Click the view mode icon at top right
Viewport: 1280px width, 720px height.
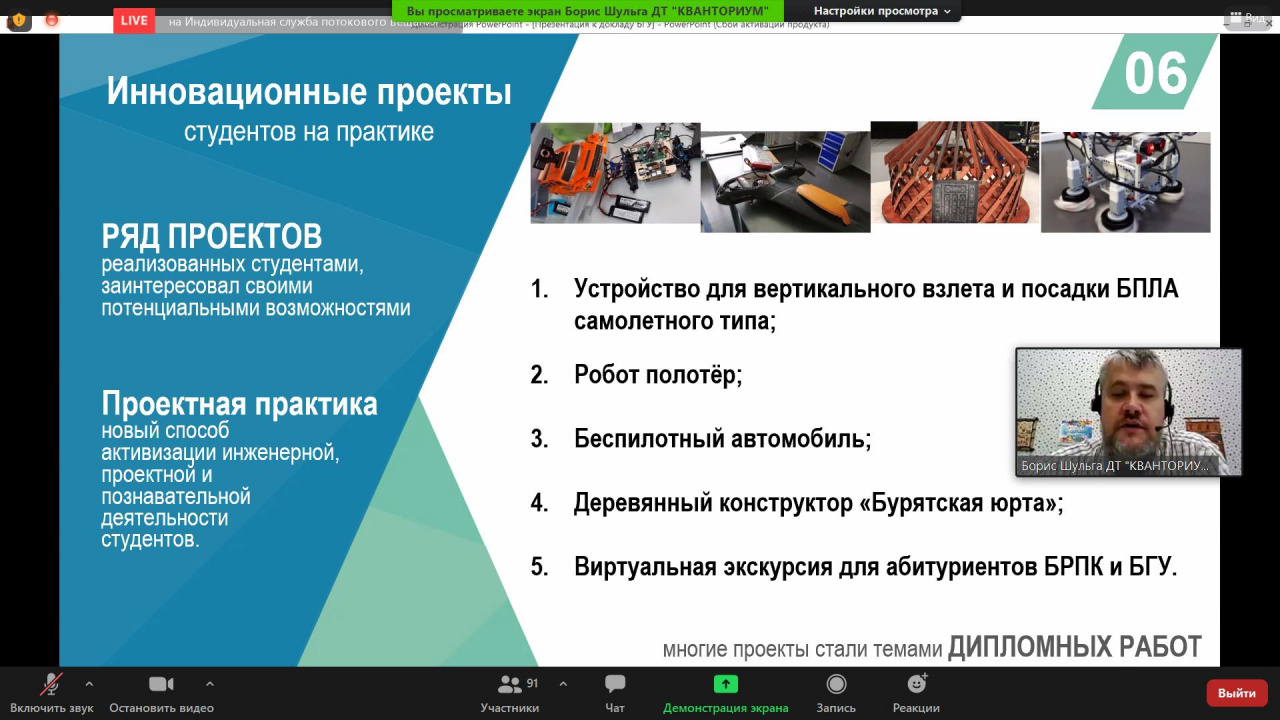(1244, 17)
